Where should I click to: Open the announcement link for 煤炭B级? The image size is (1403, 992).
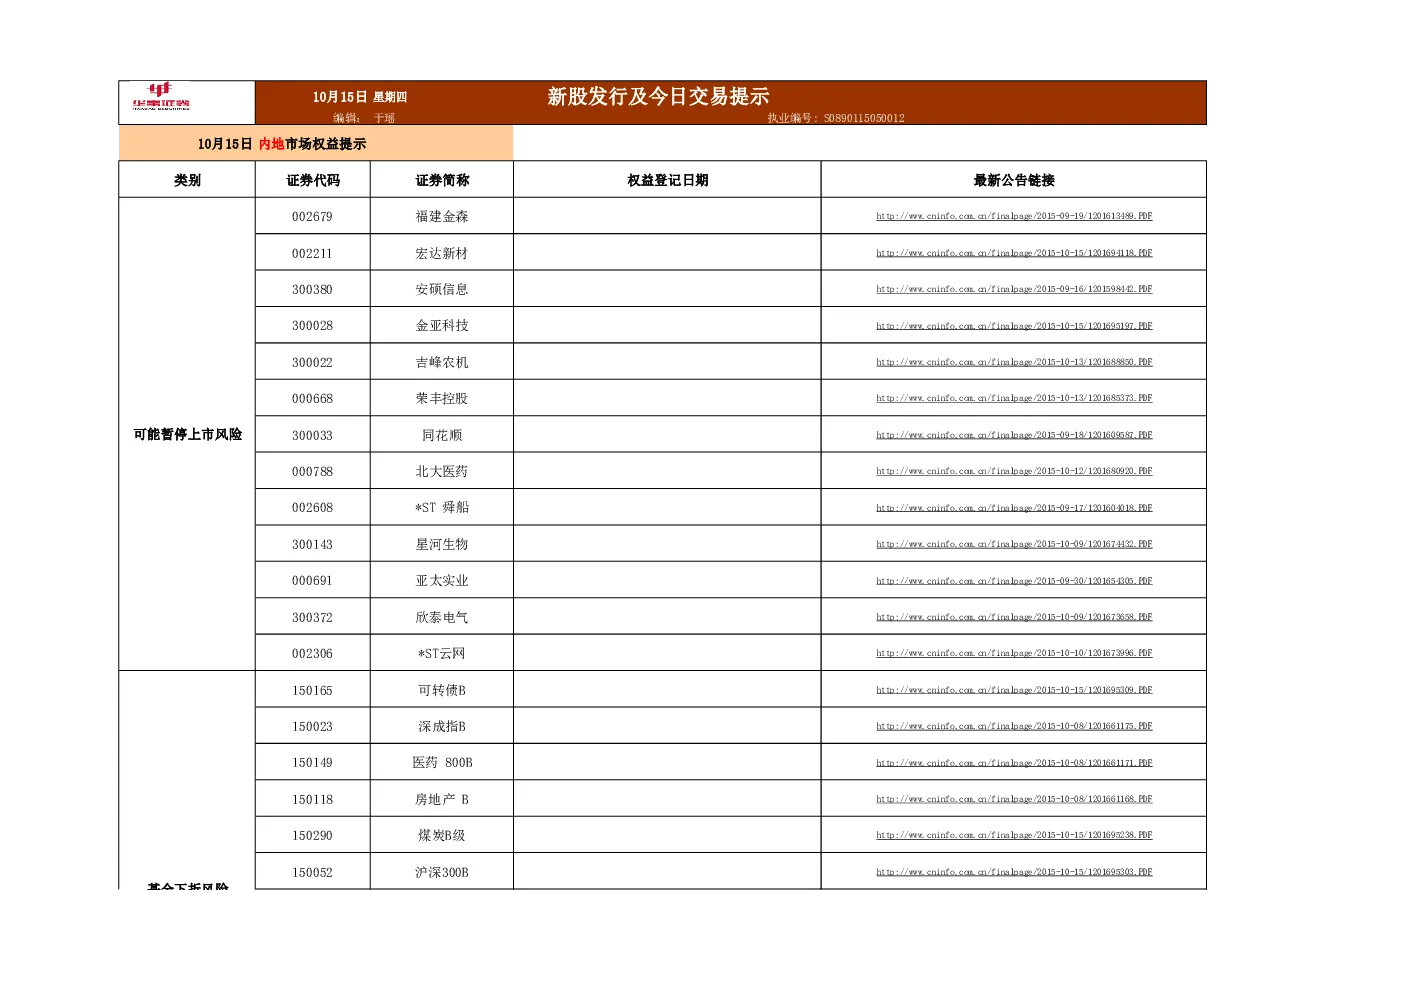(1014, 835)
